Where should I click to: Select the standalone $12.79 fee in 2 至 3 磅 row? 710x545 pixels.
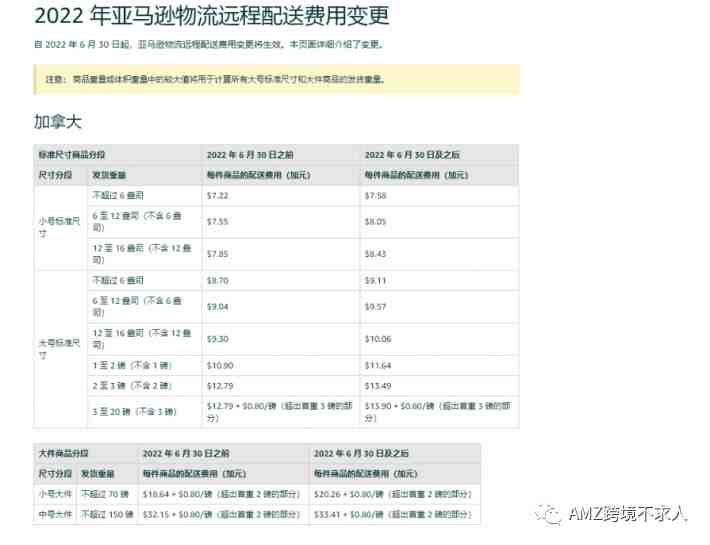(220, 386)
